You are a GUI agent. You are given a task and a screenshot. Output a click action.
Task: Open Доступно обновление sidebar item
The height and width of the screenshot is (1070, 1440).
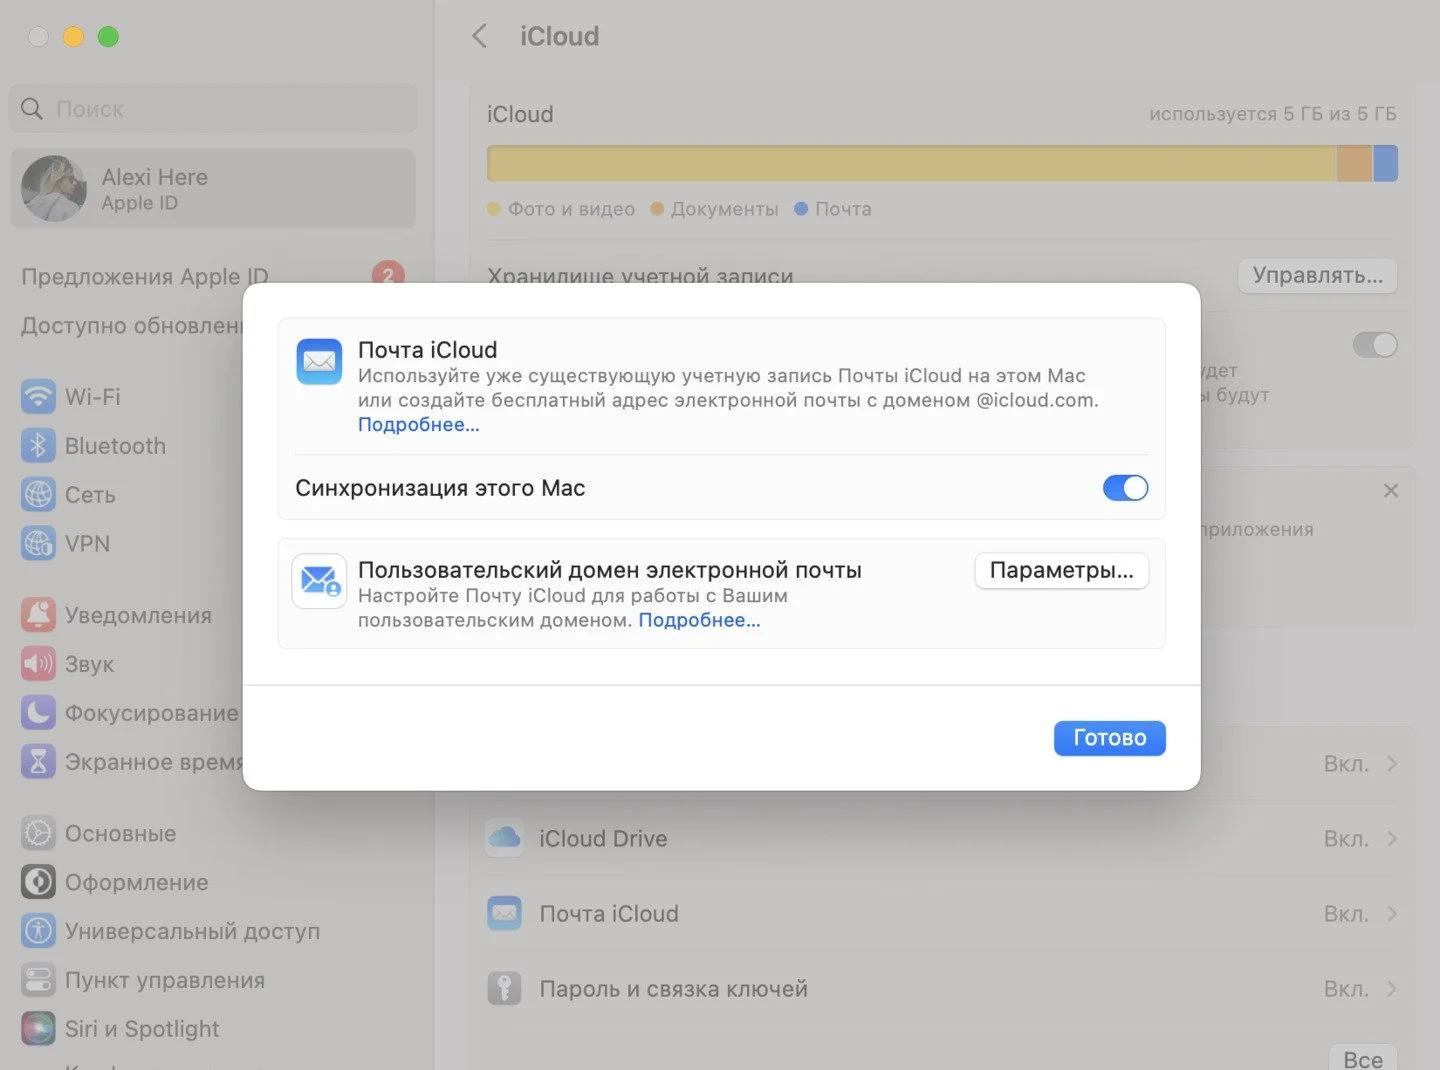131,326
